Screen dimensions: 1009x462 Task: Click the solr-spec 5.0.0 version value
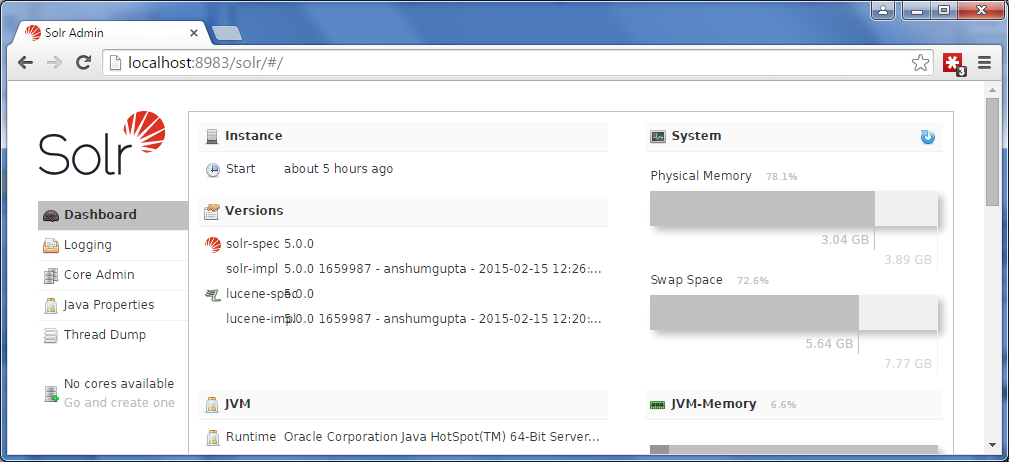pos(299,244)
